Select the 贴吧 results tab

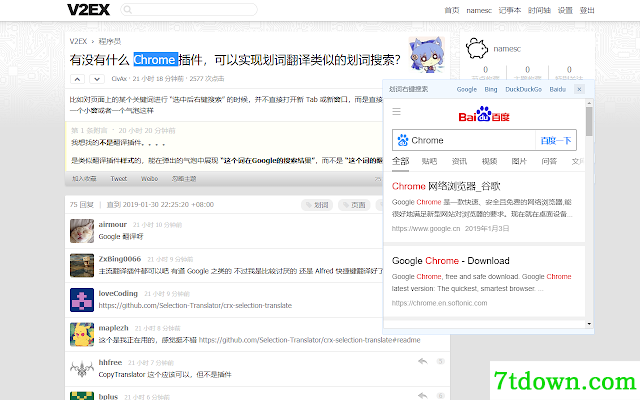click(429, 161)
